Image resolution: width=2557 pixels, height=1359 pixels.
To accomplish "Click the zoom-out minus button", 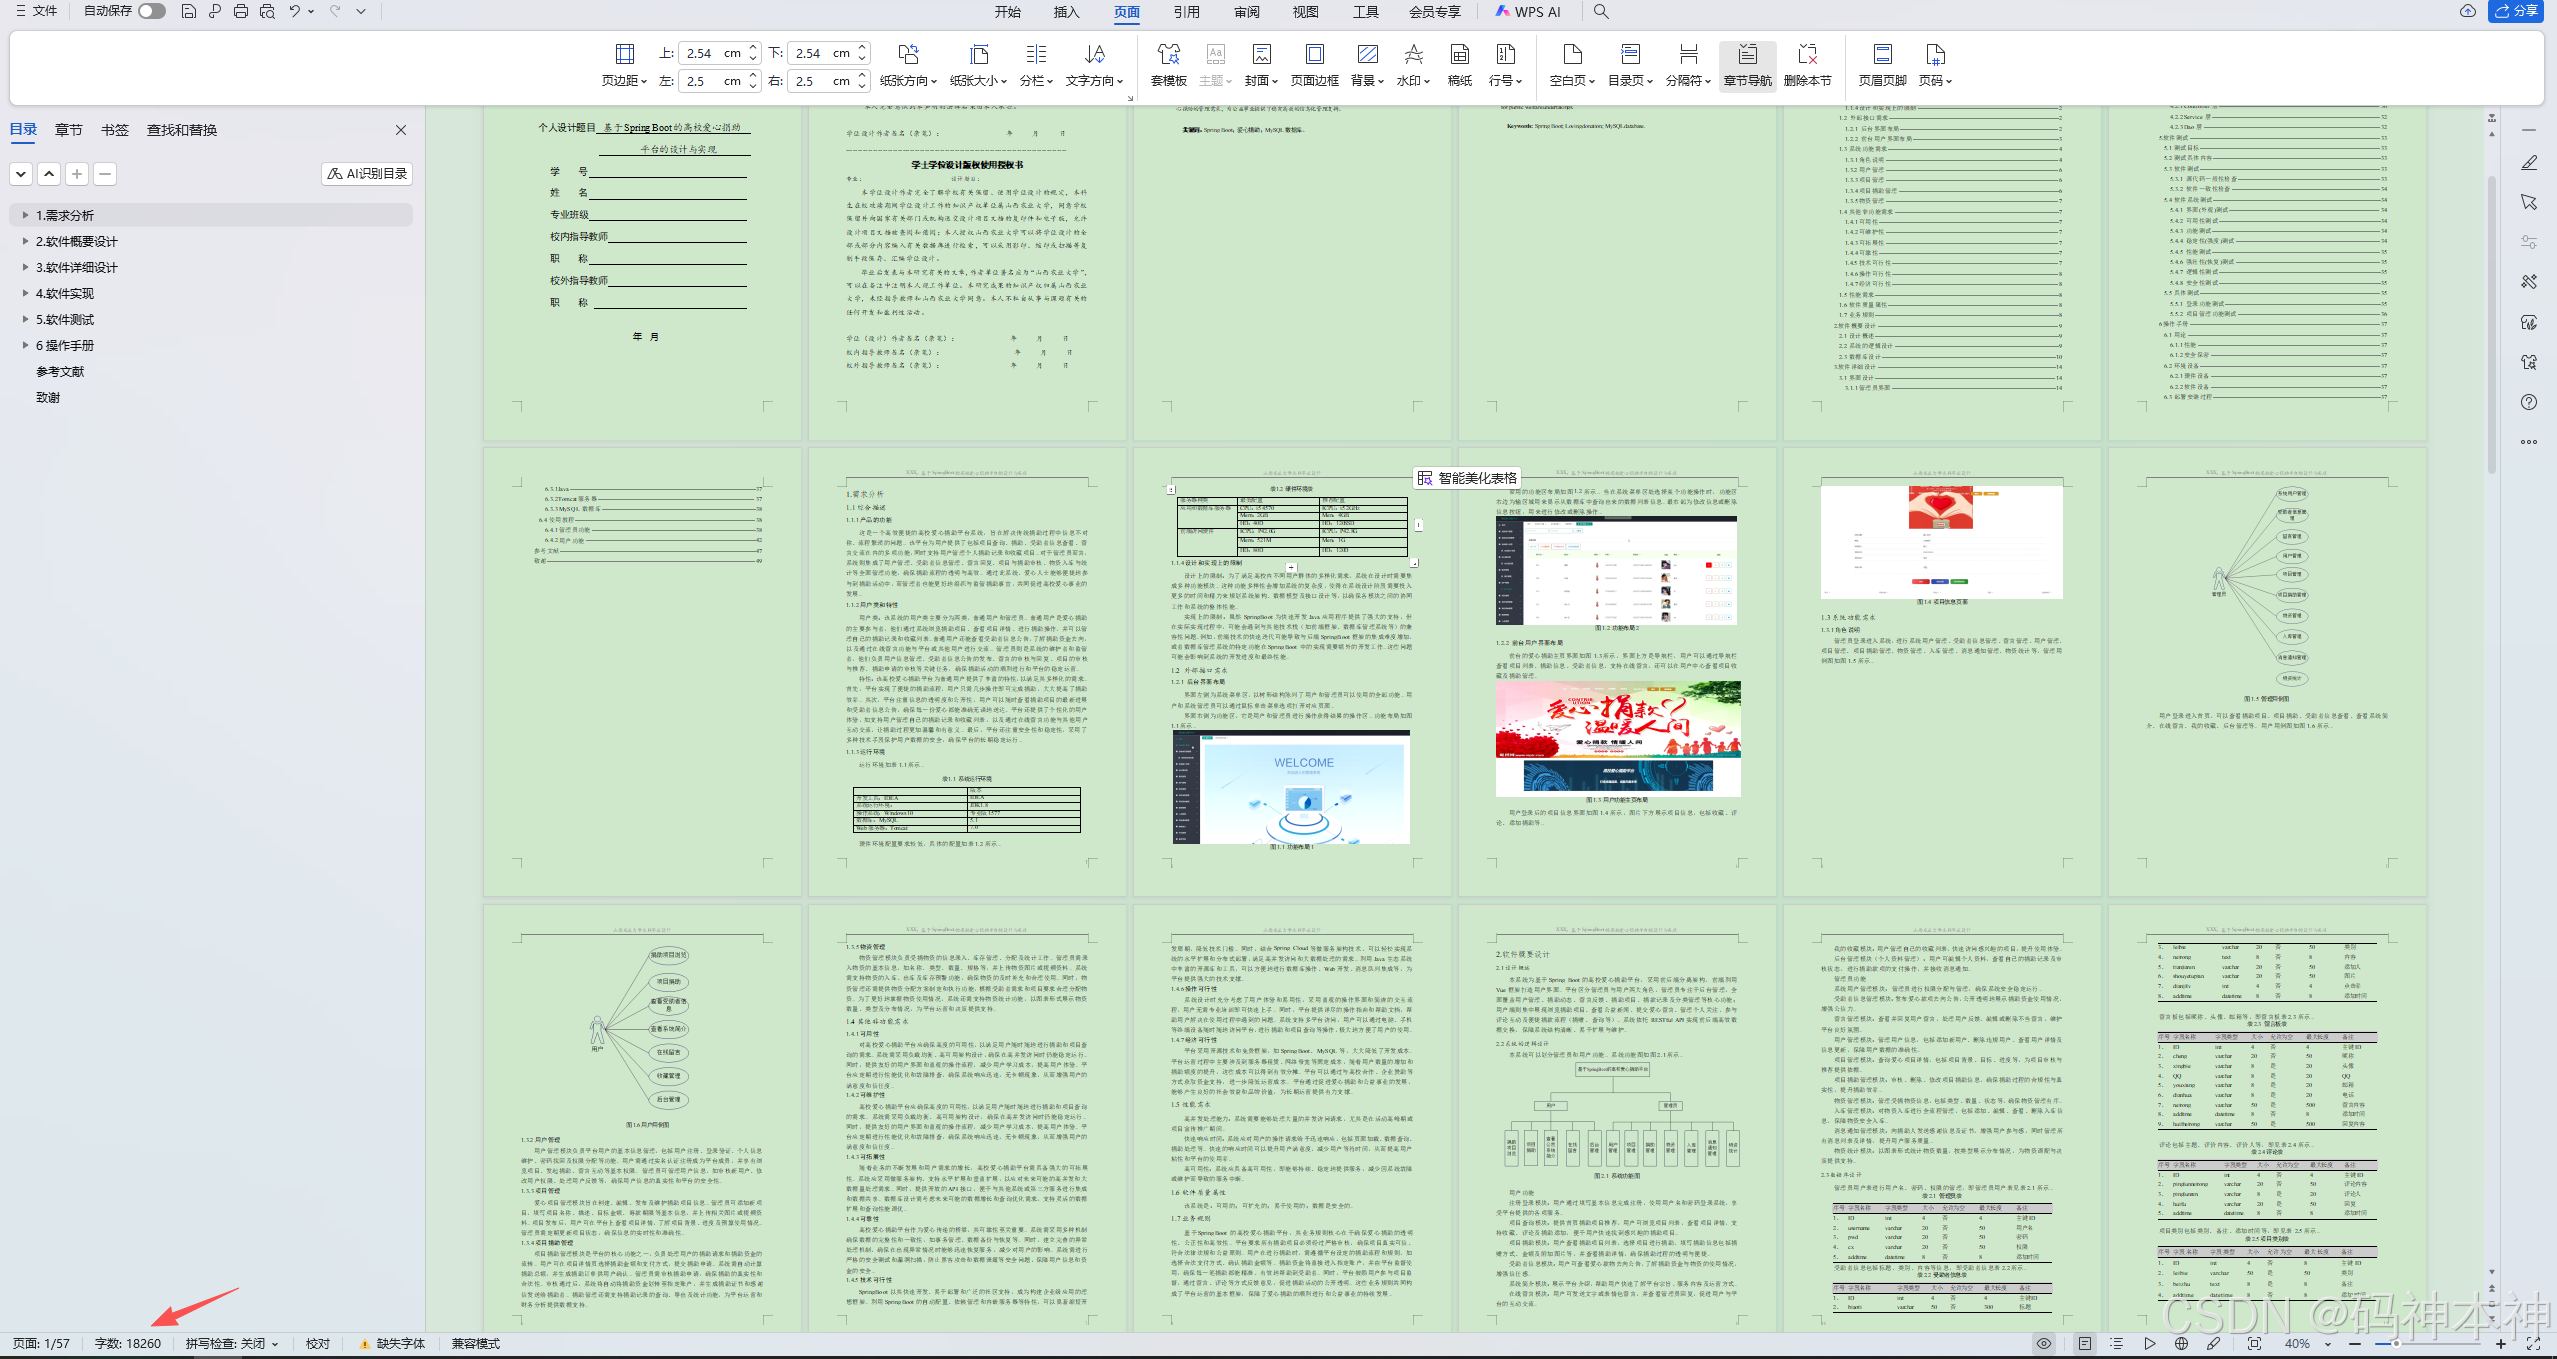I will (x=2356, y=1344).
